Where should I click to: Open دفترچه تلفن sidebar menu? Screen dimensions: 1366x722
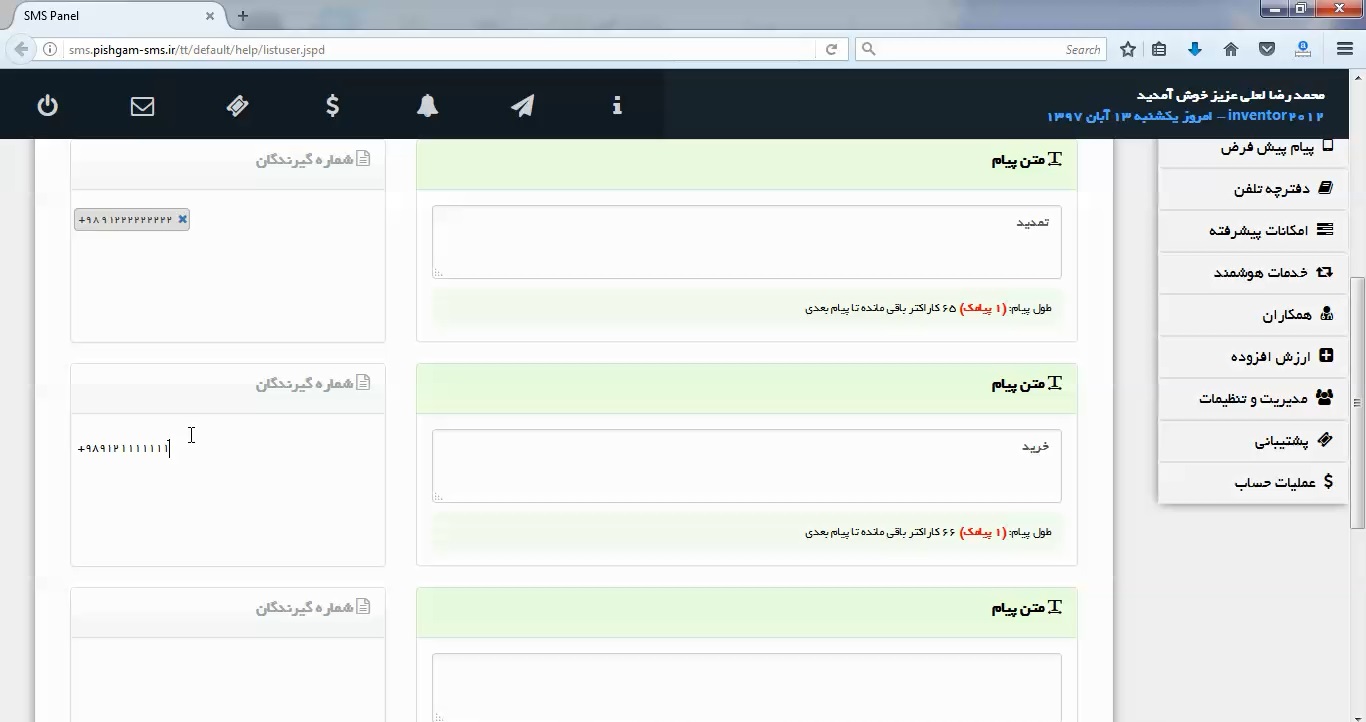[1252, 188]
